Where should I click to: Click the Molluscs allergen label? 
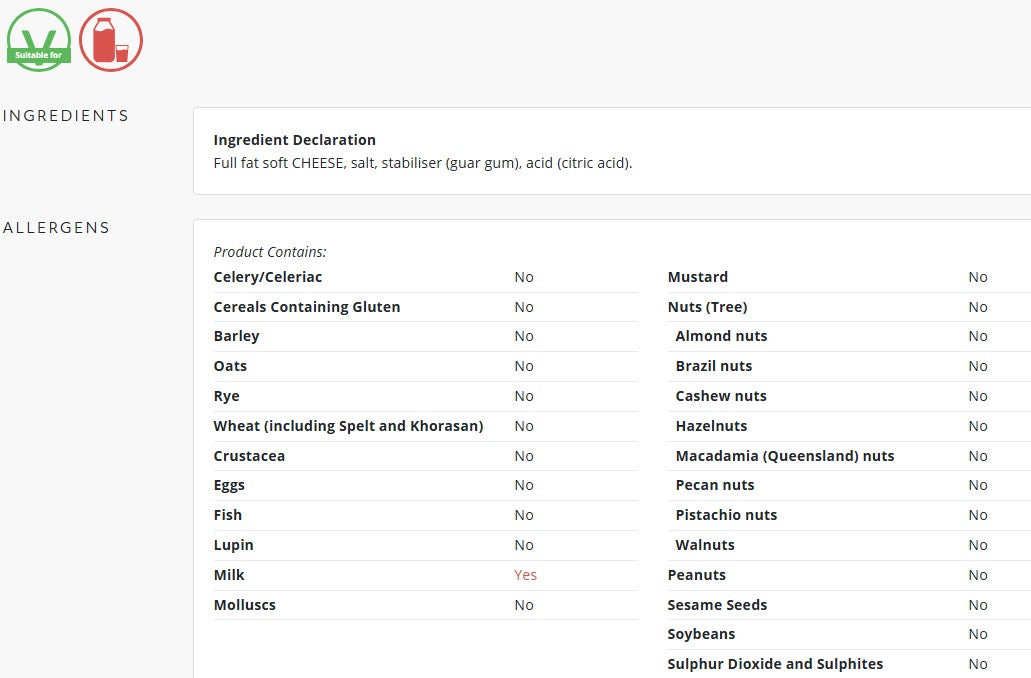(x=245, y=605)
